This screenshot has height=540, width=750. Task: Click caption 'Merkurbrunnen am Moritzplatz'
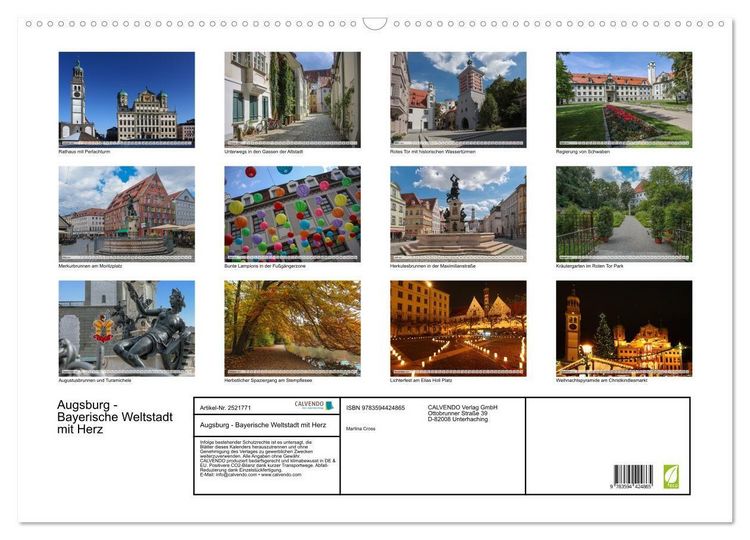[x=90, y=266]
